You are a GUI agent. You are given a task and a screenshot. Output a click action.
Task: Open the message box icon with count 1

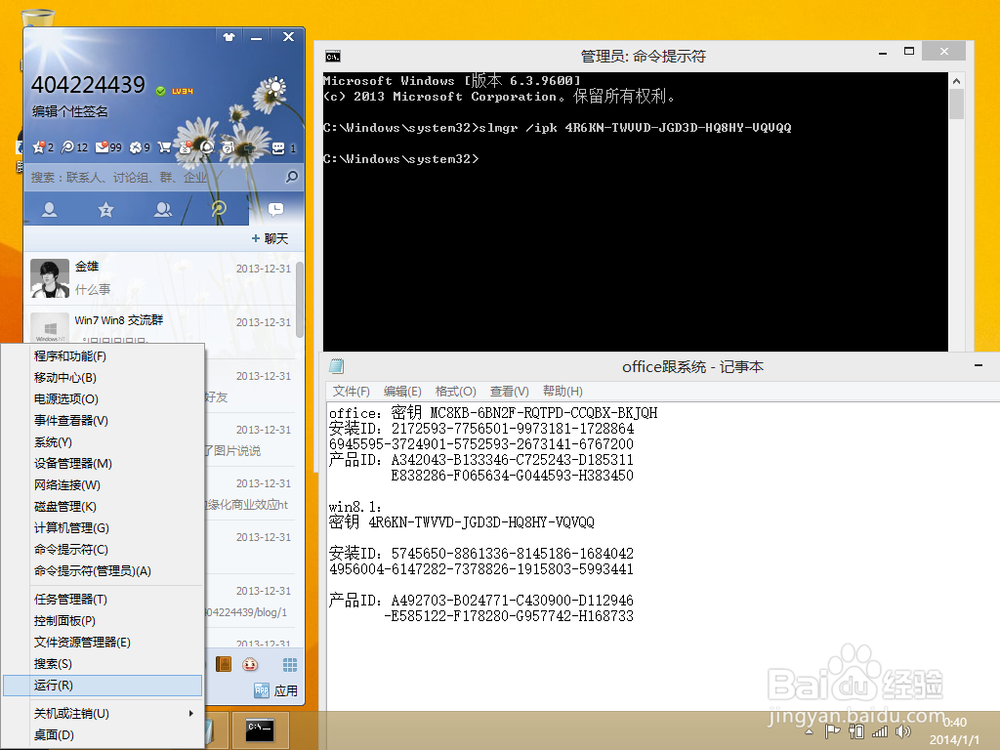(283, 148)
